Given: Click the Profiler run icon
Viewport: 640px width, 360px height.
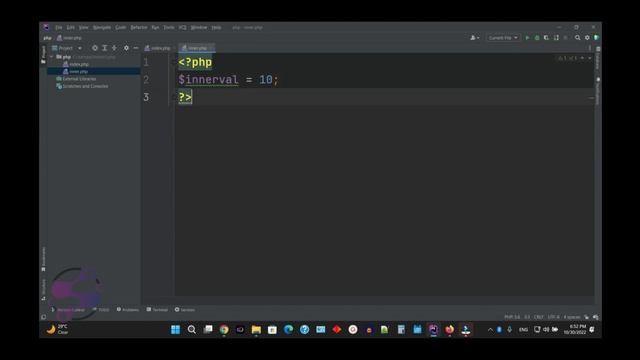Looking at the screenshot, I should coord(556,38).
